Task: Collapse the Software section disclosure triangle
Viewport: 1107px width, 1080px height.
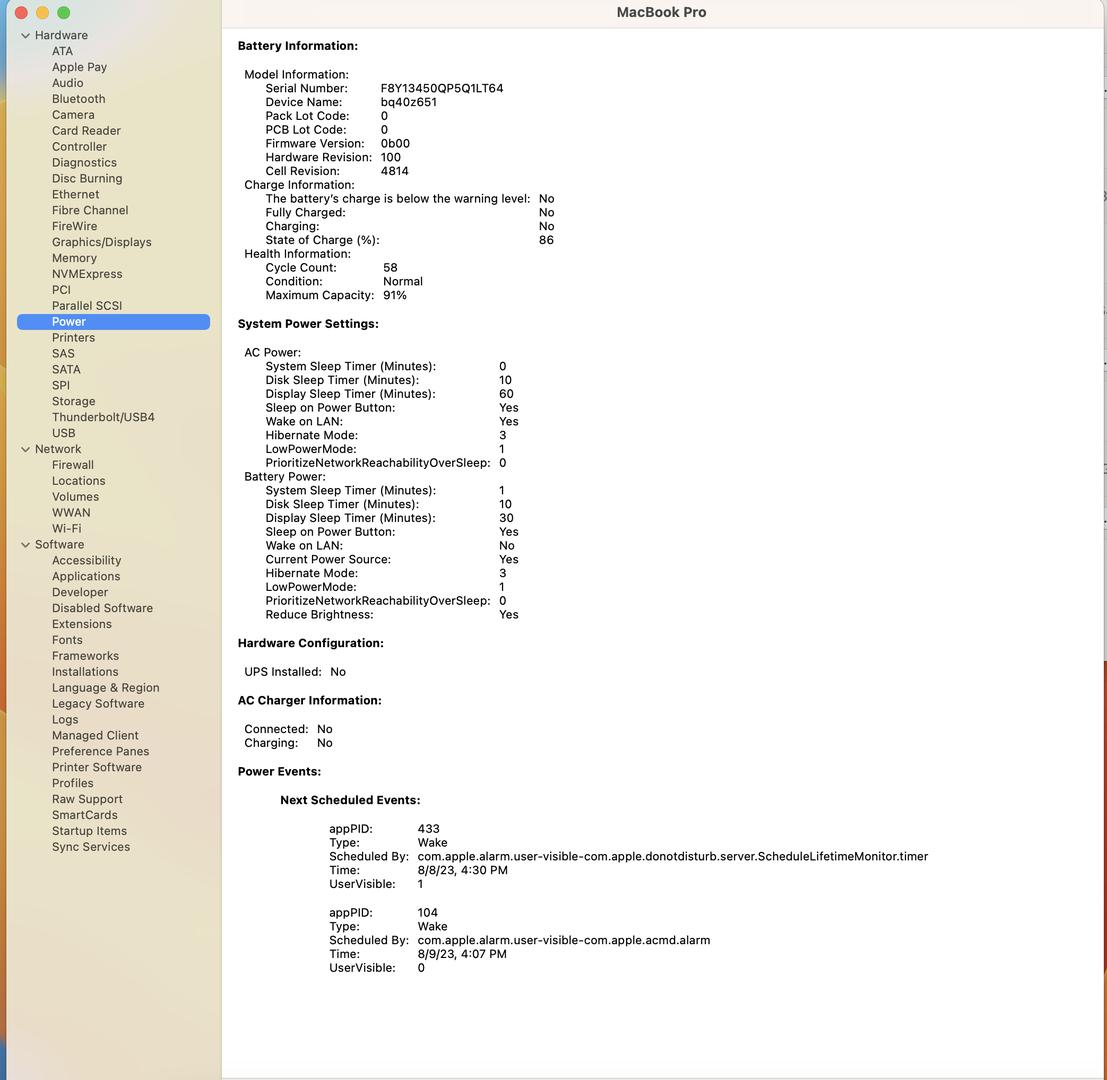Action: coord(25,545)
